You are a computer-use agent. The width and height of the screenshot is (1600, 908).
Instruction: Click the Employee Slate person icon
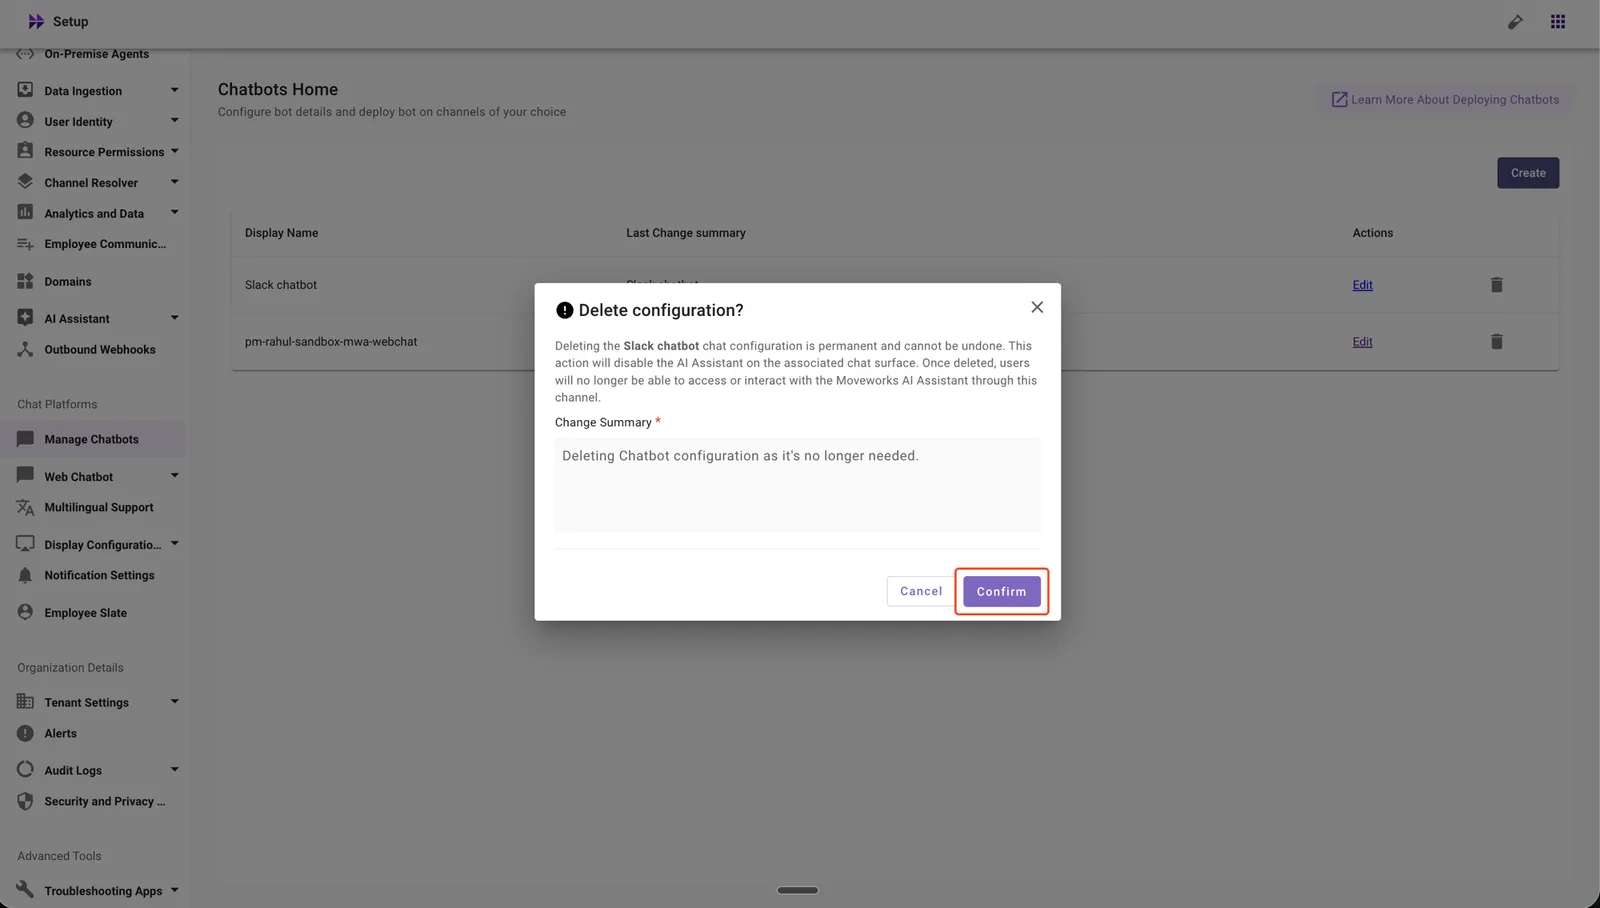(x=25, y=612)
